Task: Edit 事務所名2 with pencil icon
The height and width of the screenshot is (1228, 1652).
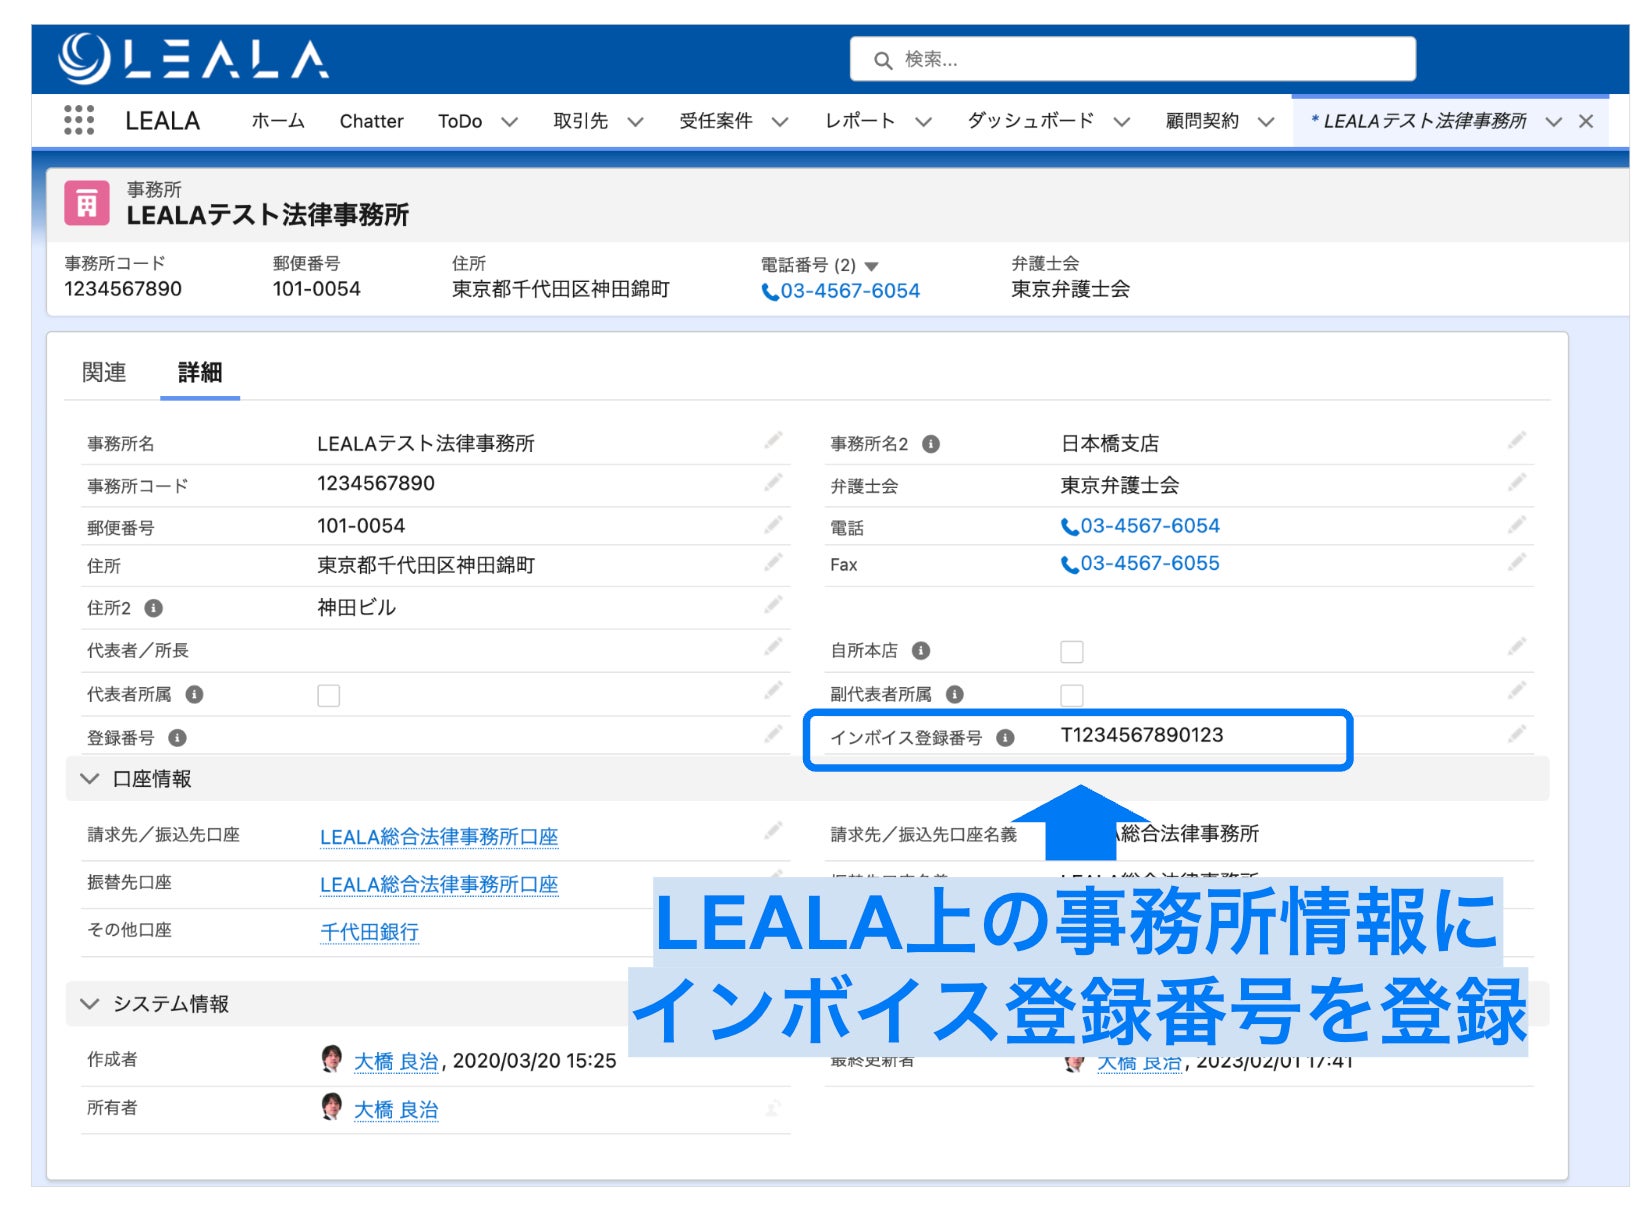Action: coord(1517,440)
